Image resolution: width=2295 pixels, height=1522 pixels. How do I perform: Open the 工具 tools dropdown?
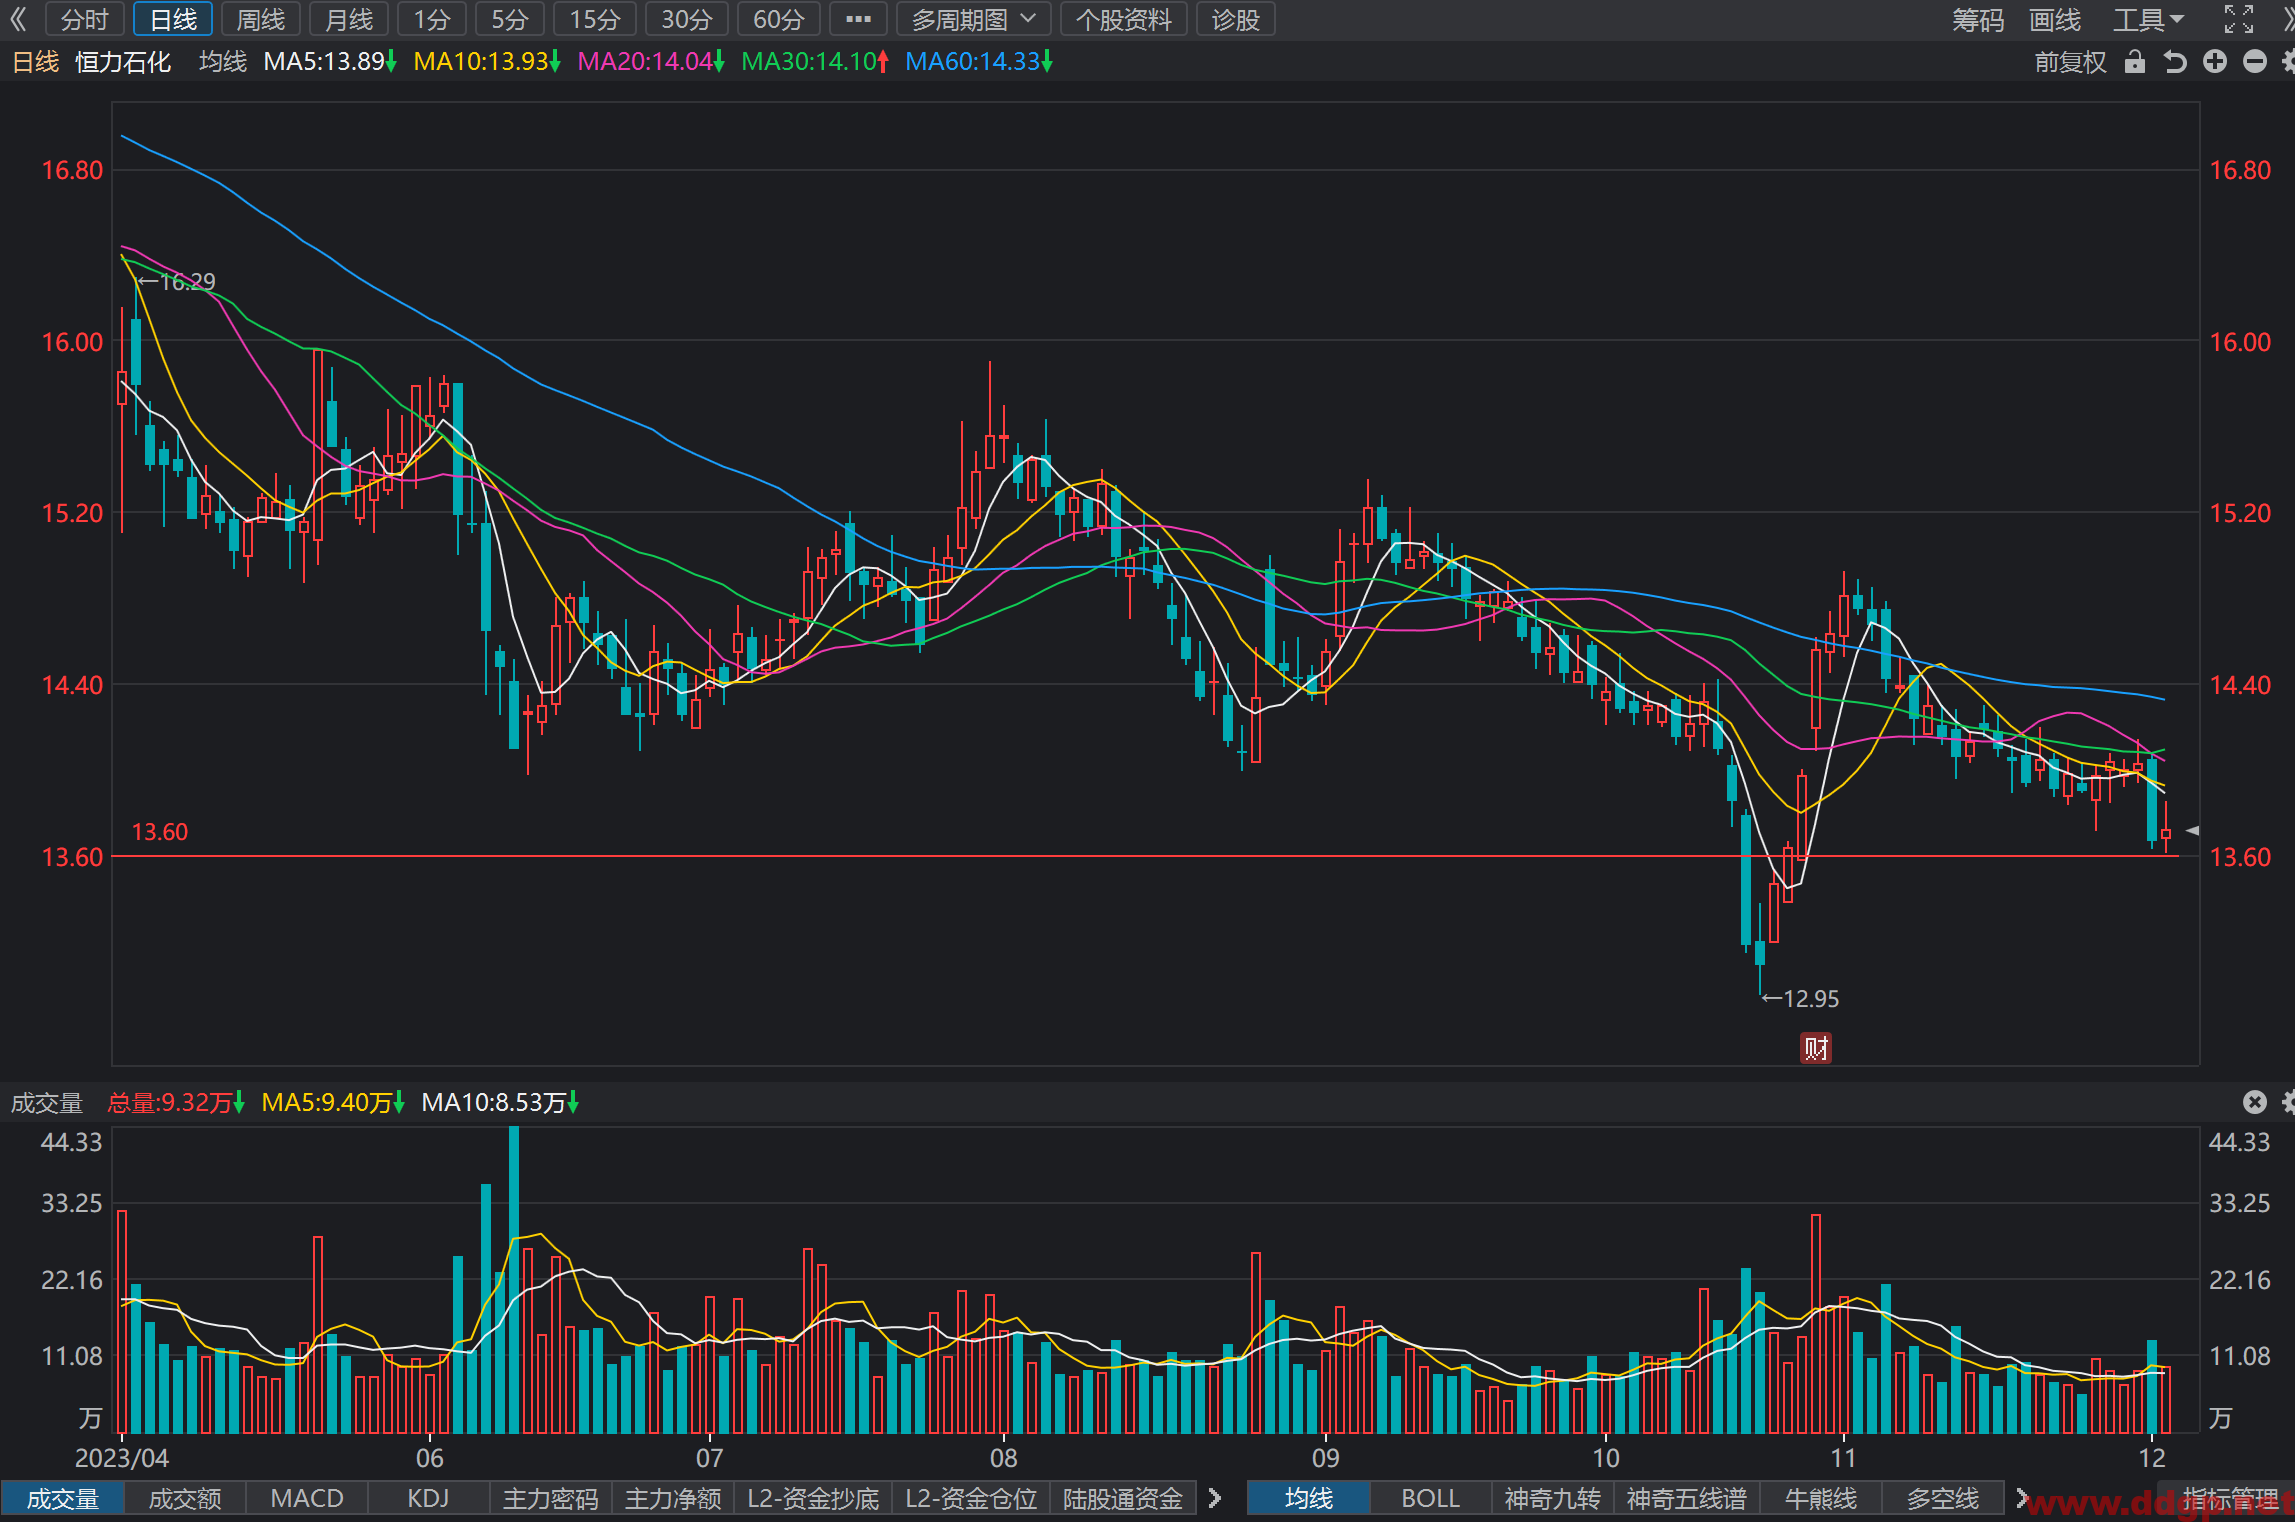click(2148, 19)
